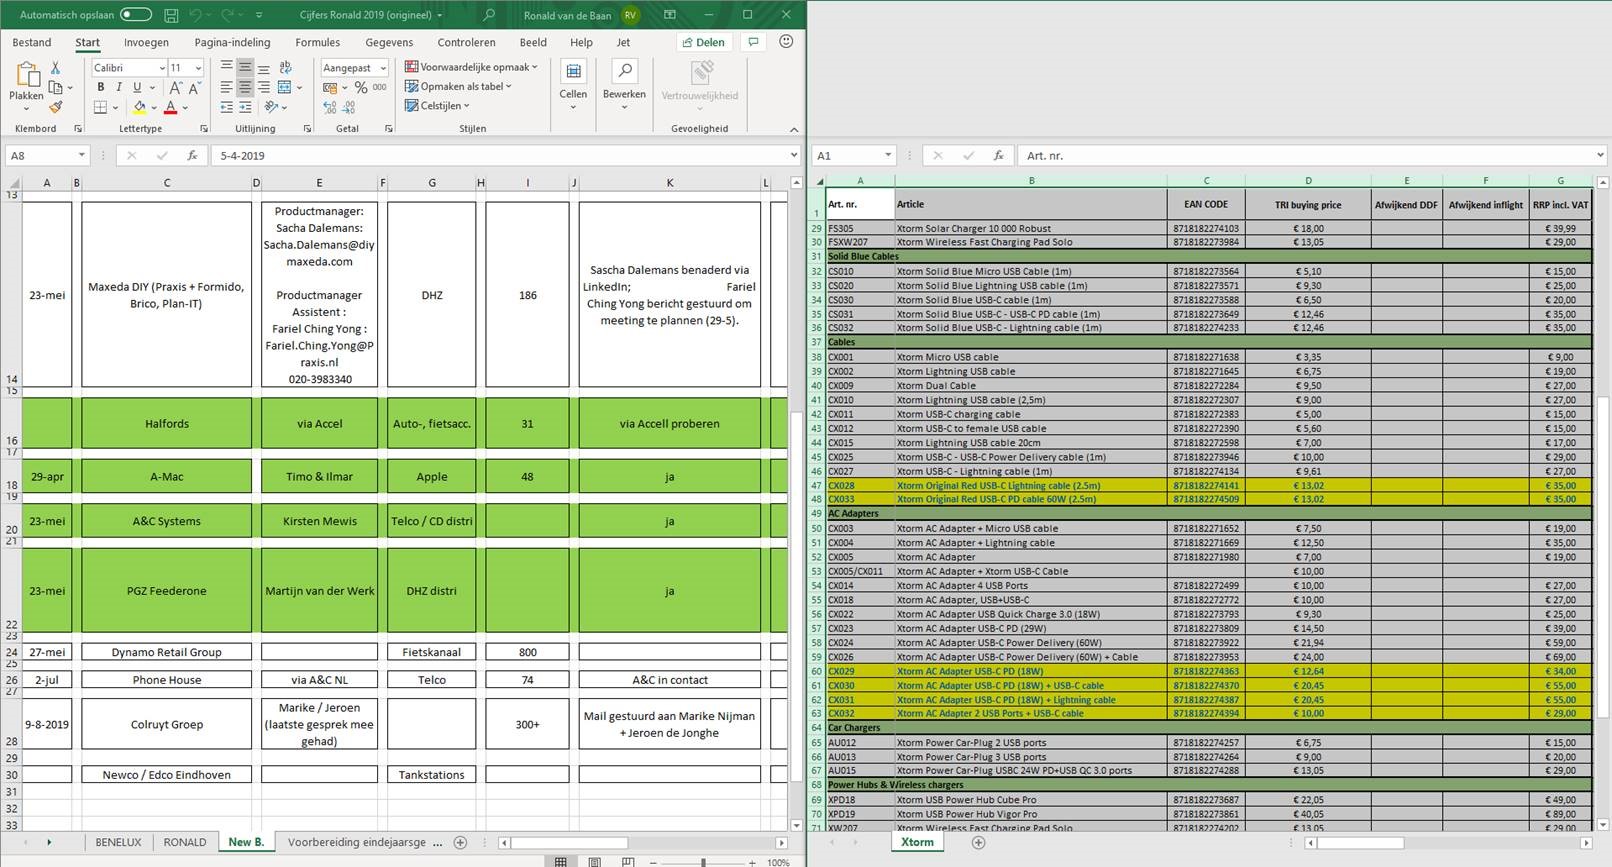Toggle center horizontal alignment
1612x867 pixels.
[245, 87]
